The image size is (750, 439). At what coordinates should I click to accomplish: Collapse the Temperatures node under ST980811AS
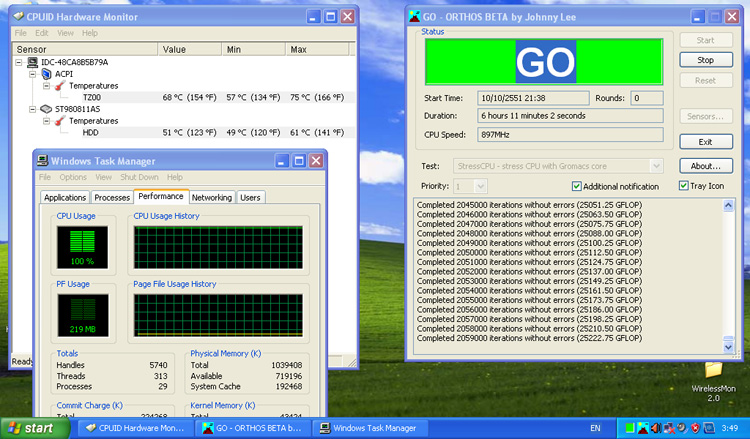(x=46, y=121)
